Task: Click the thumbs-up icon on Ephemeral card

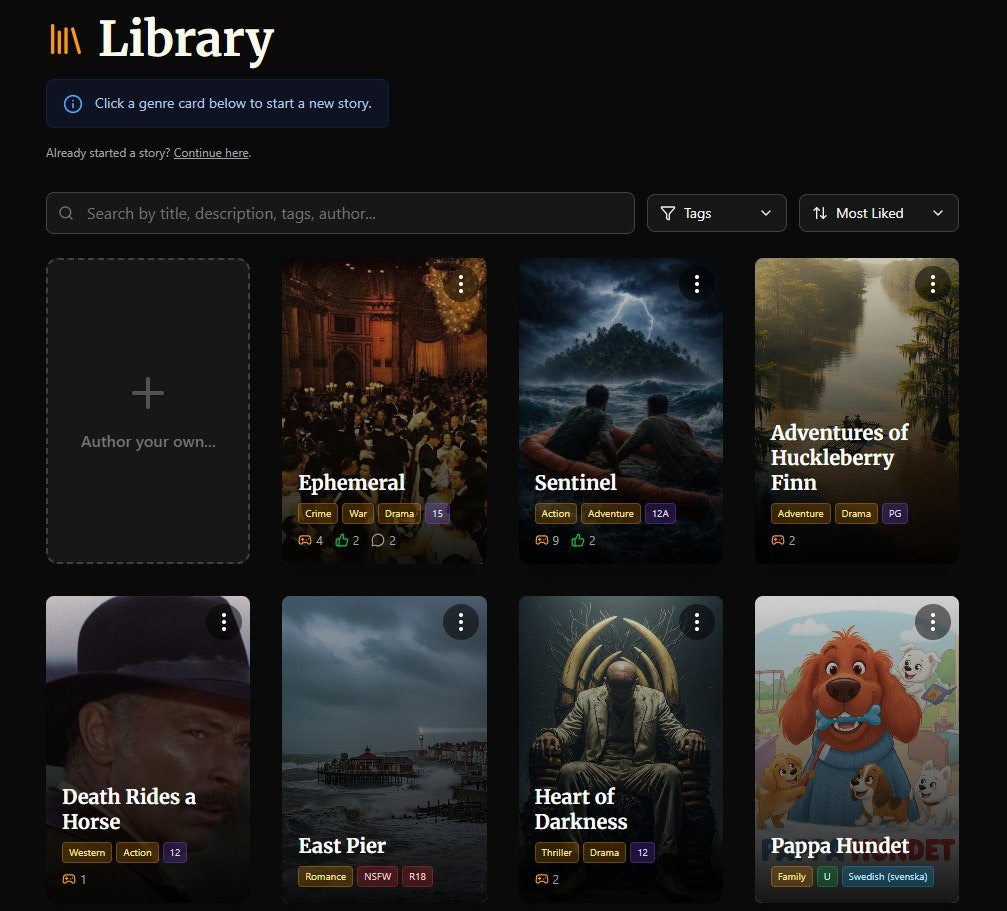Action: point(341,541)
